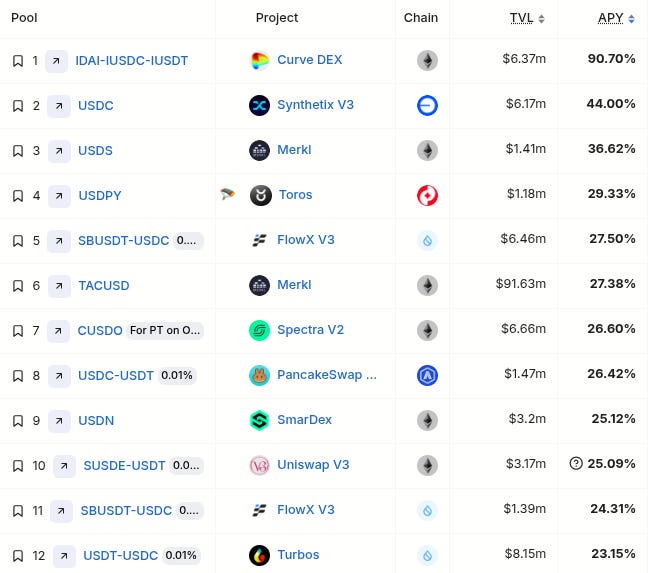Open external link arrow for USDC-USDT
648x573 pixels.
pos(59,376)
